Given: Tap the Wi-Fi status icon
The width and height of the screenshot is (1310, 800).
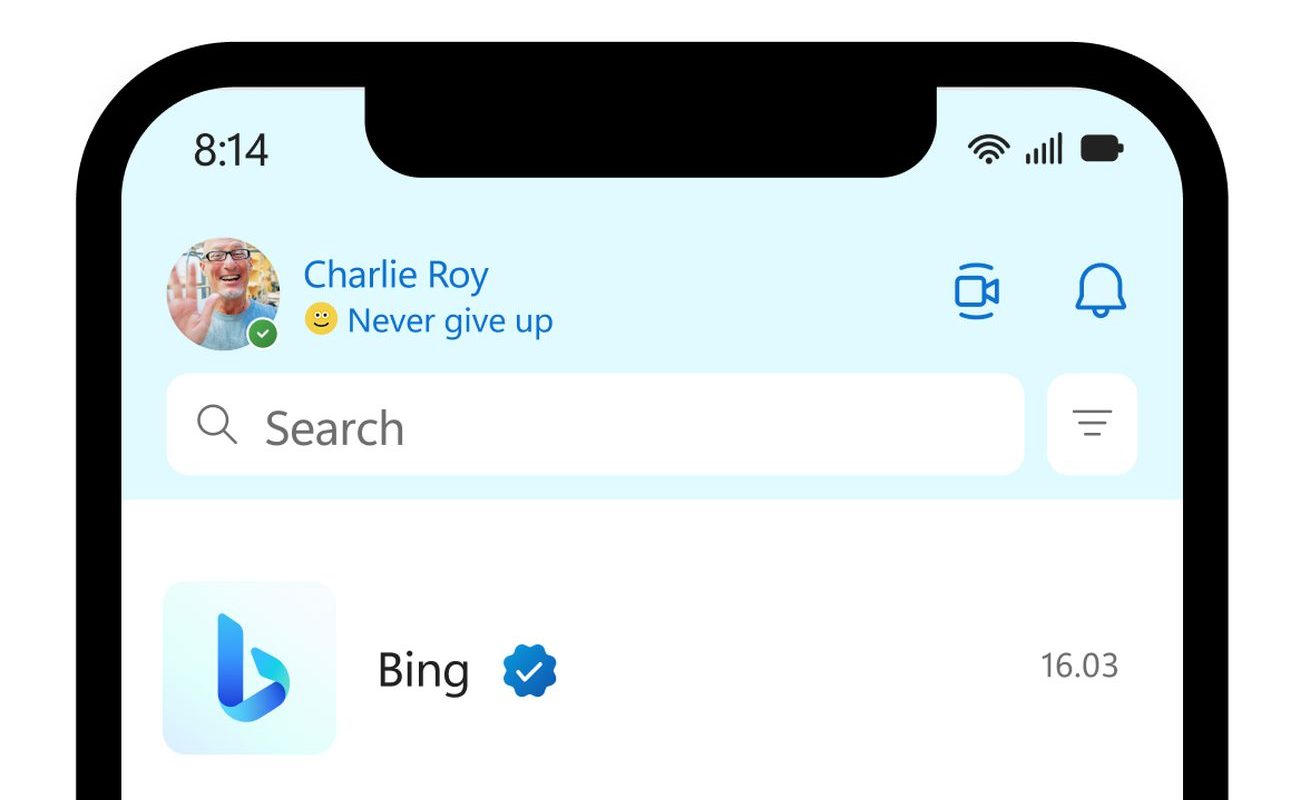Looking at the screenshot, I should tap(989, 150).
